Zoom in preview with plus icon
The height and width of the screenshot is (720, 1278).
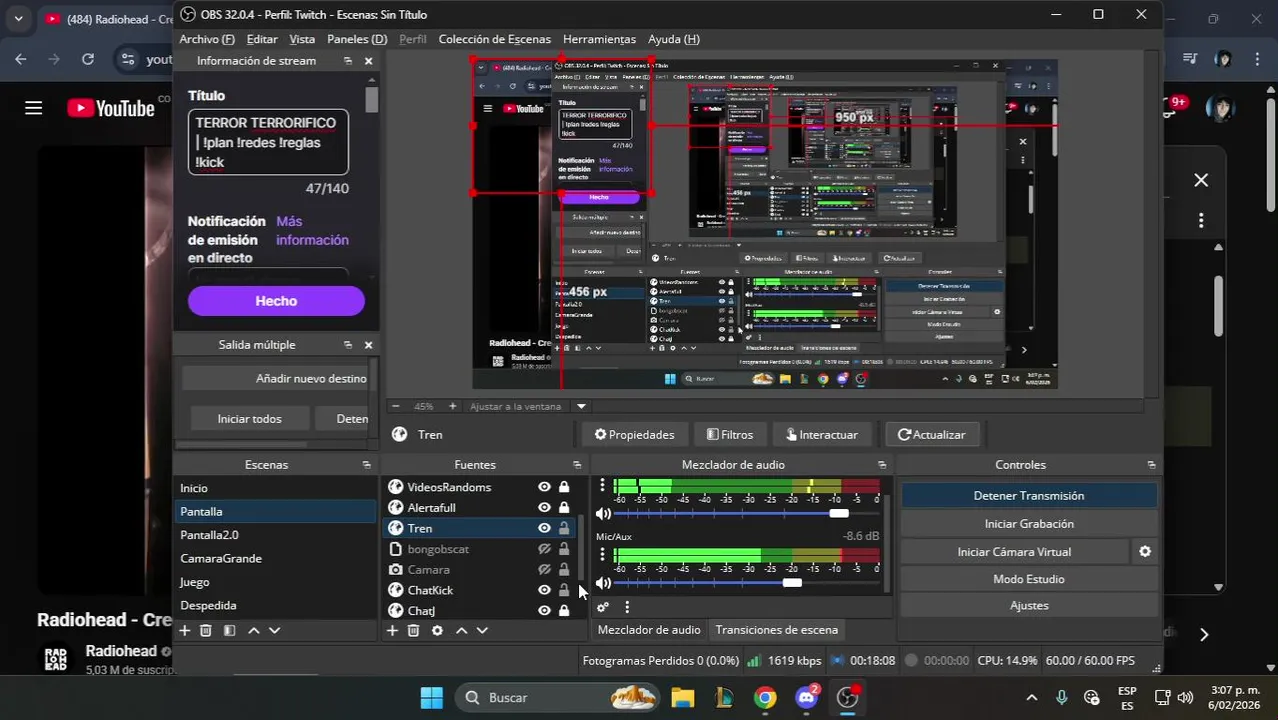(452, 406)
